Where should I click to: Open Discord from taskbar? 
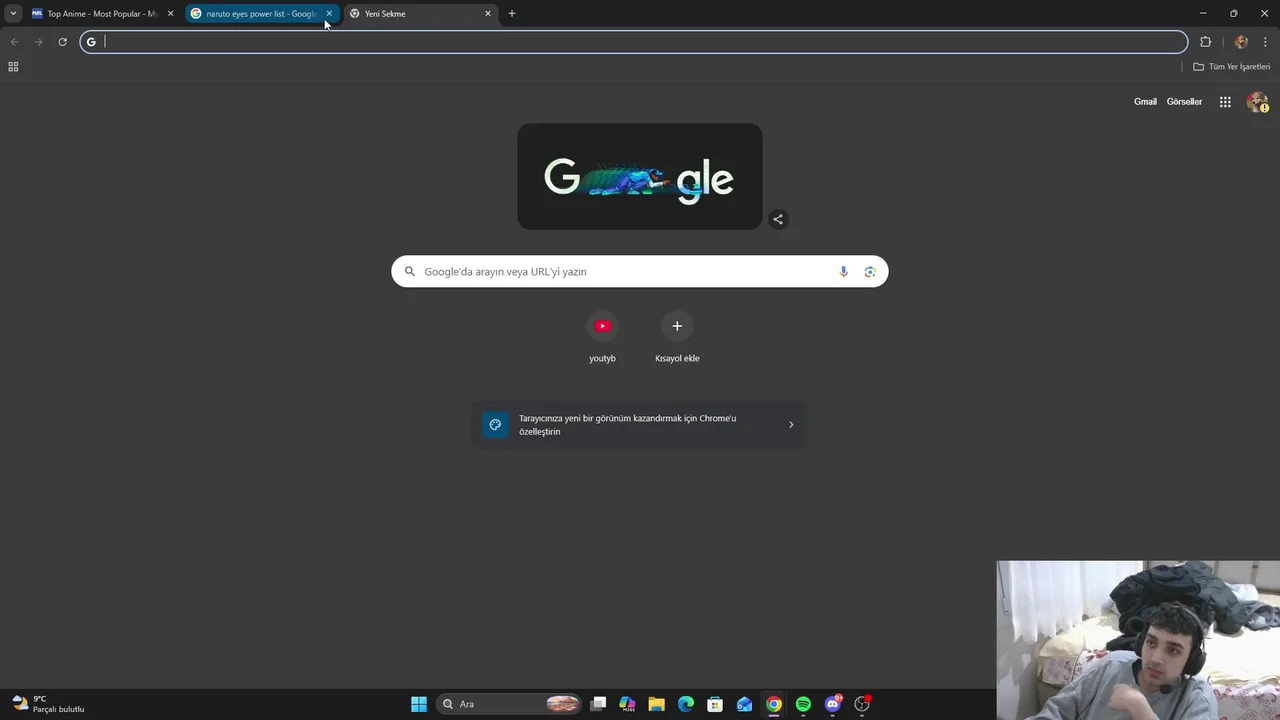(x=833, y=704)
